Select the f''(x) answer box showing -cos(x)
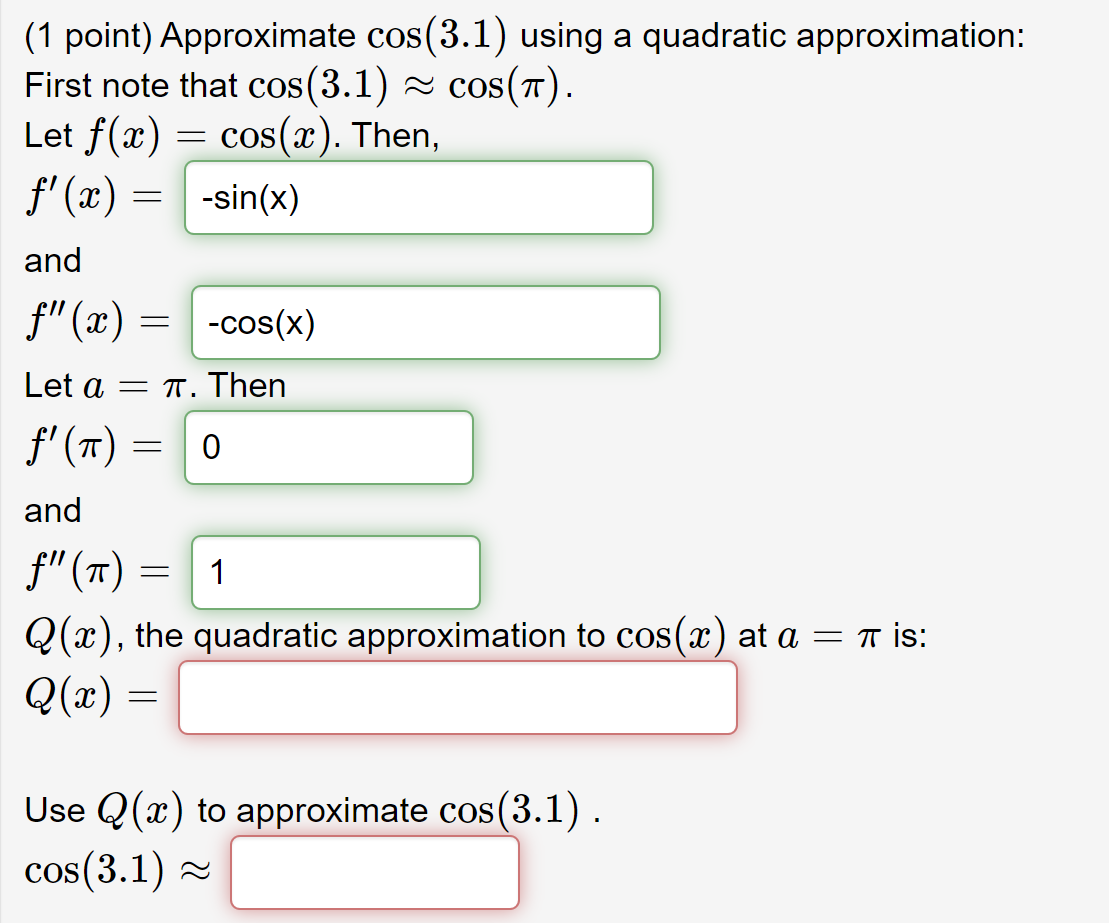 point(424,322)
